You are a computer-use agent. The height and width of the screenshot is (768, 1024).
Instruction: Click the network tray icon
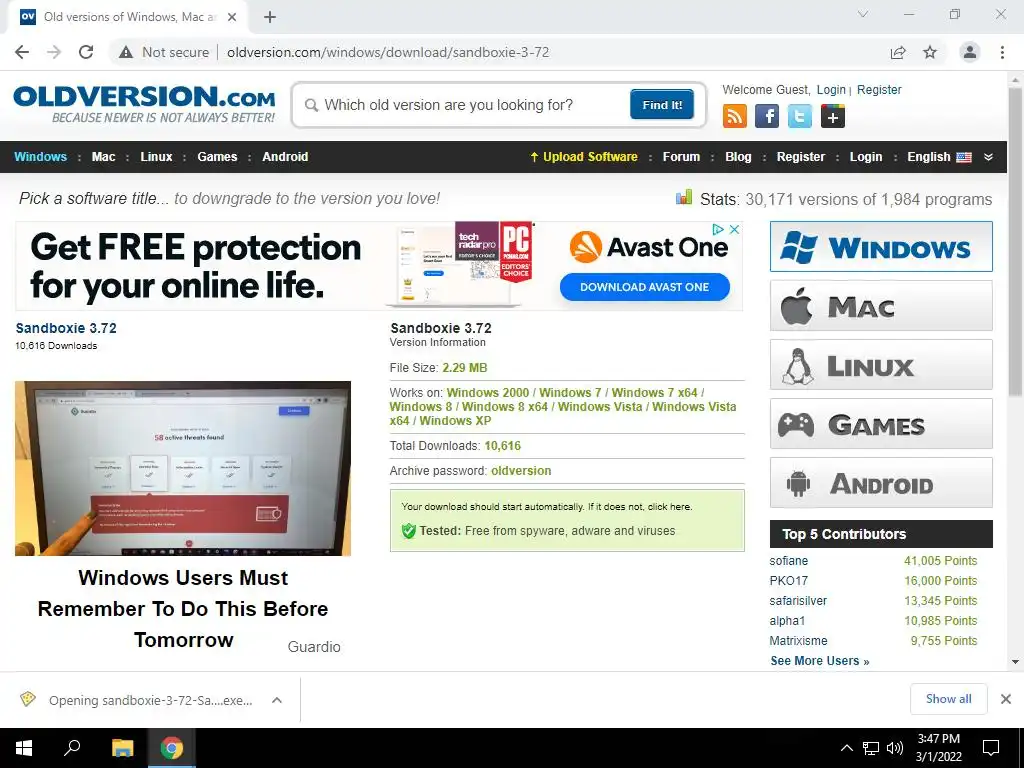(x=871, y=748)
